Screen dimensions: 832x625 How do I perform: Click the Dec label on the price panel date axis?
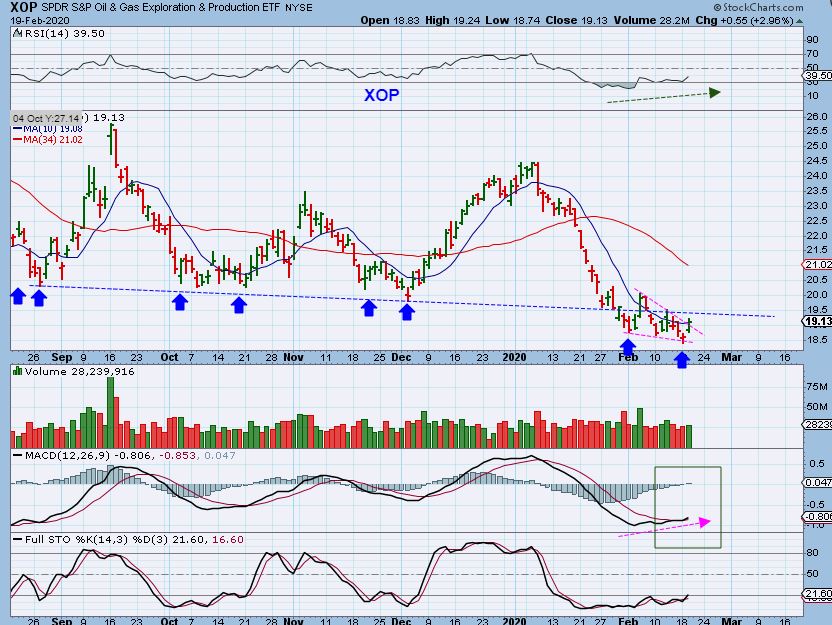click(x=401, y=357)
